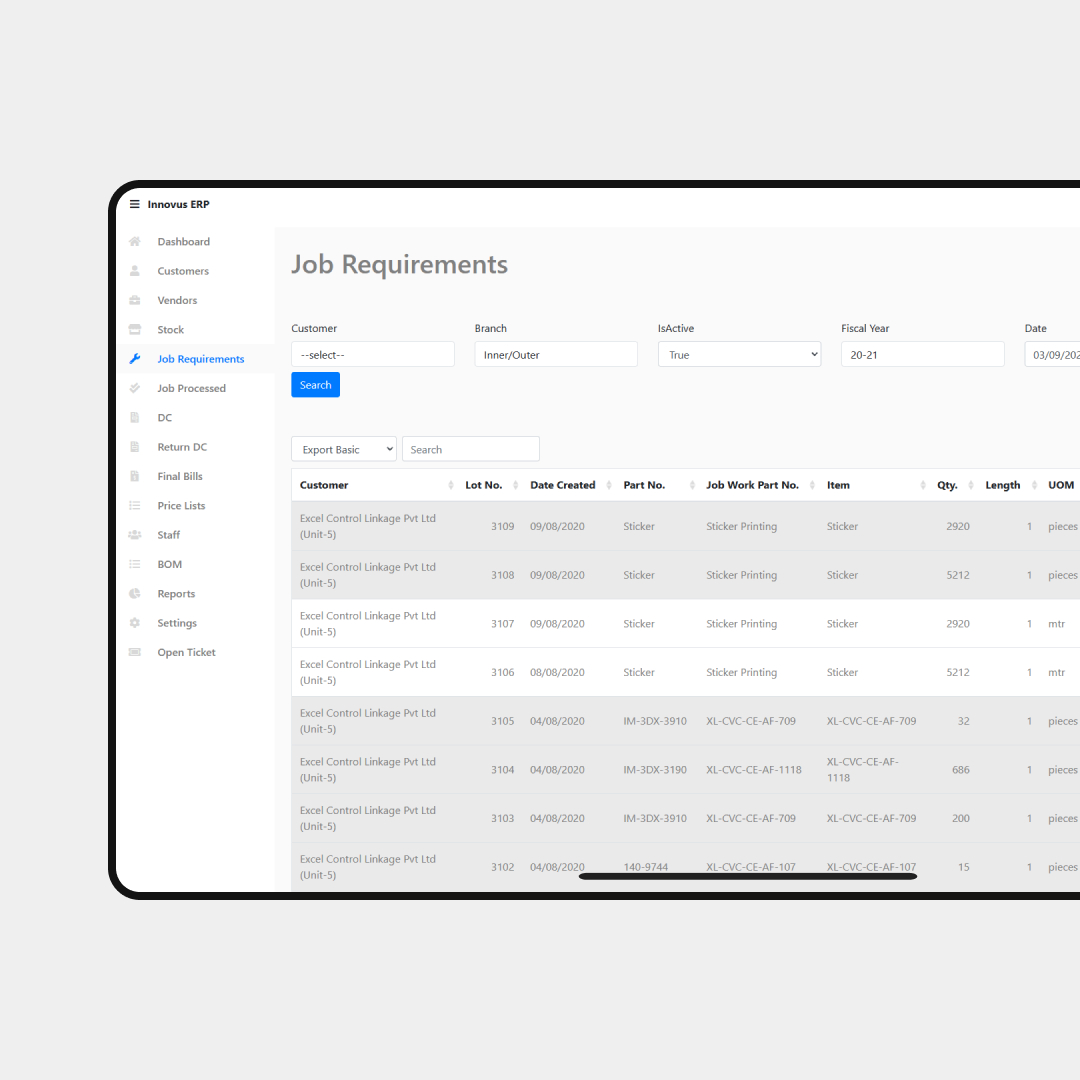Focus the Fiscal Year field showing 20-21
The width and height of the screenshot is (1080, 1080).
point(922,355)
